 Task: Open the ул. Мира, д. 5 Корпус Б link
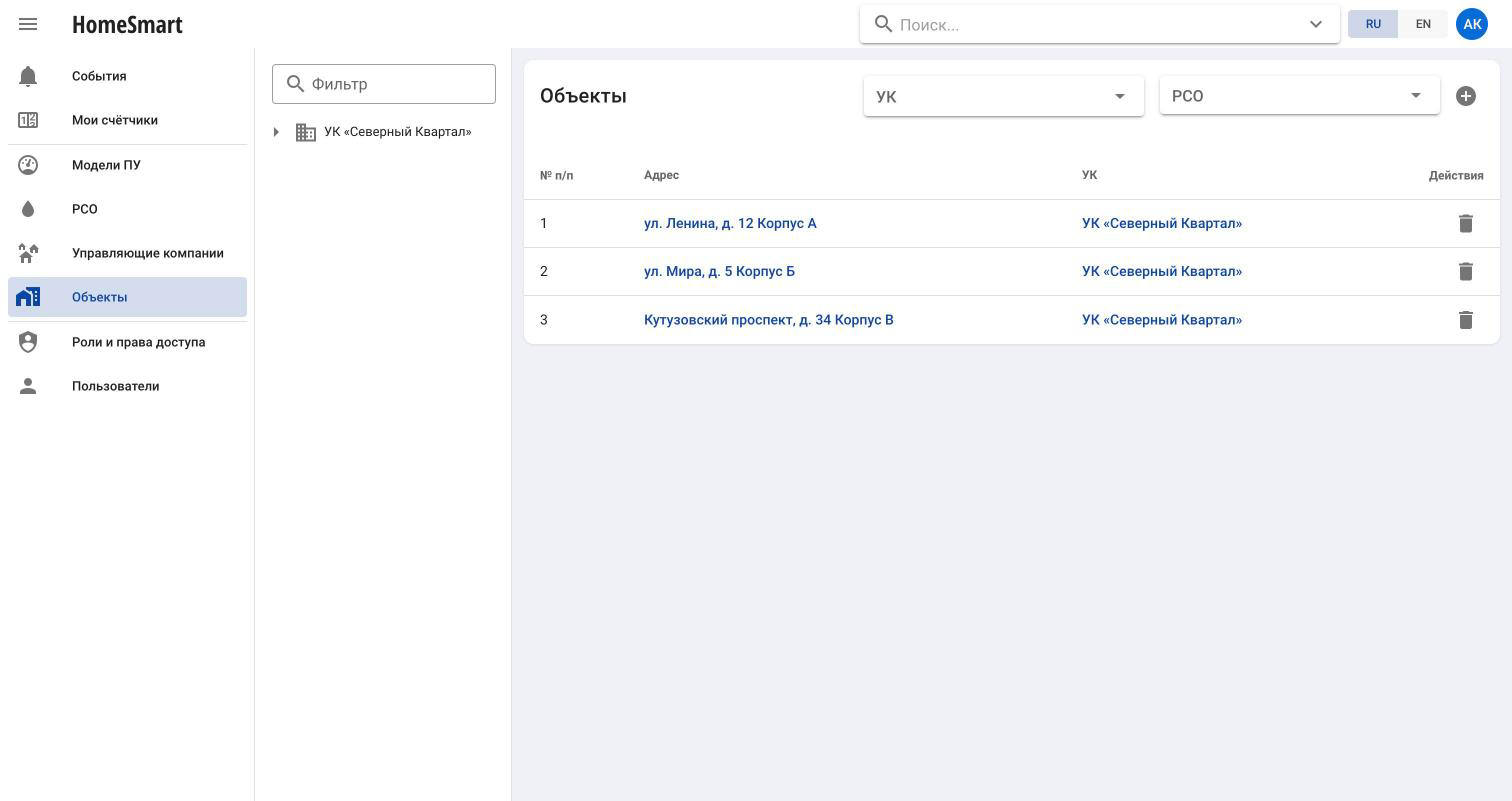[719, 271]
